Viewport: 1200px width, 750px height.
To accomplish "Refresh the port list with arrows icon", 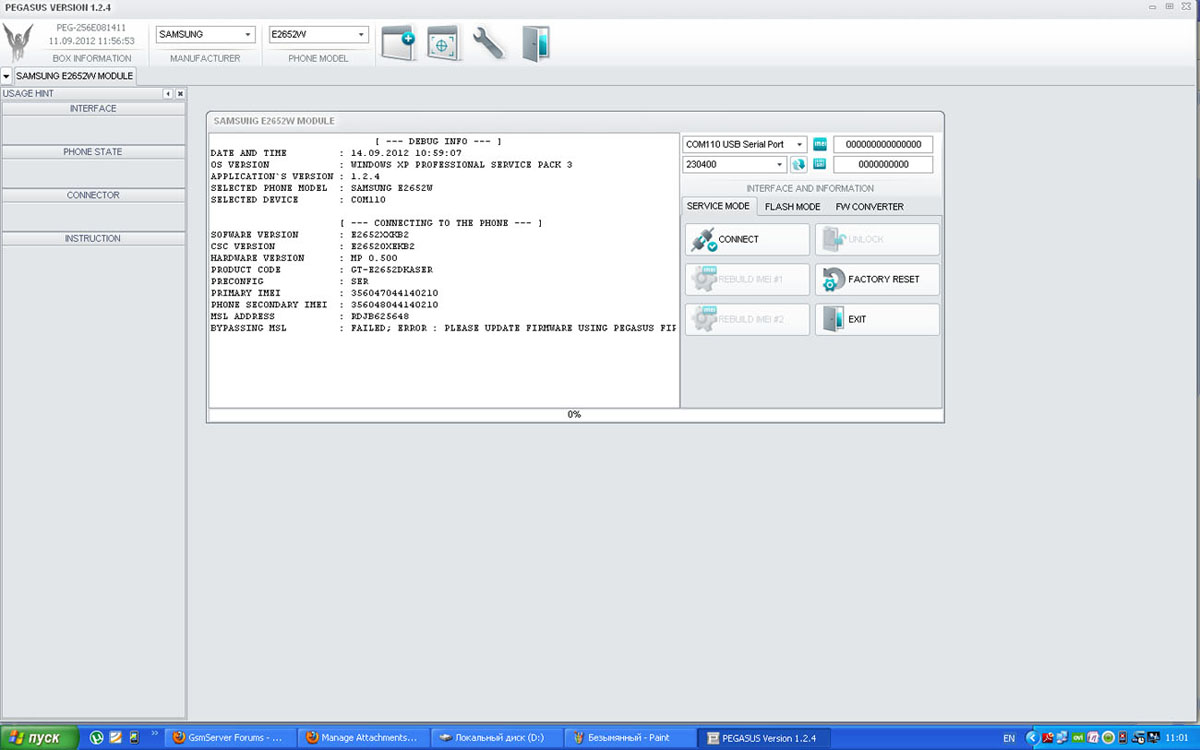I will (x=799, y=165).
